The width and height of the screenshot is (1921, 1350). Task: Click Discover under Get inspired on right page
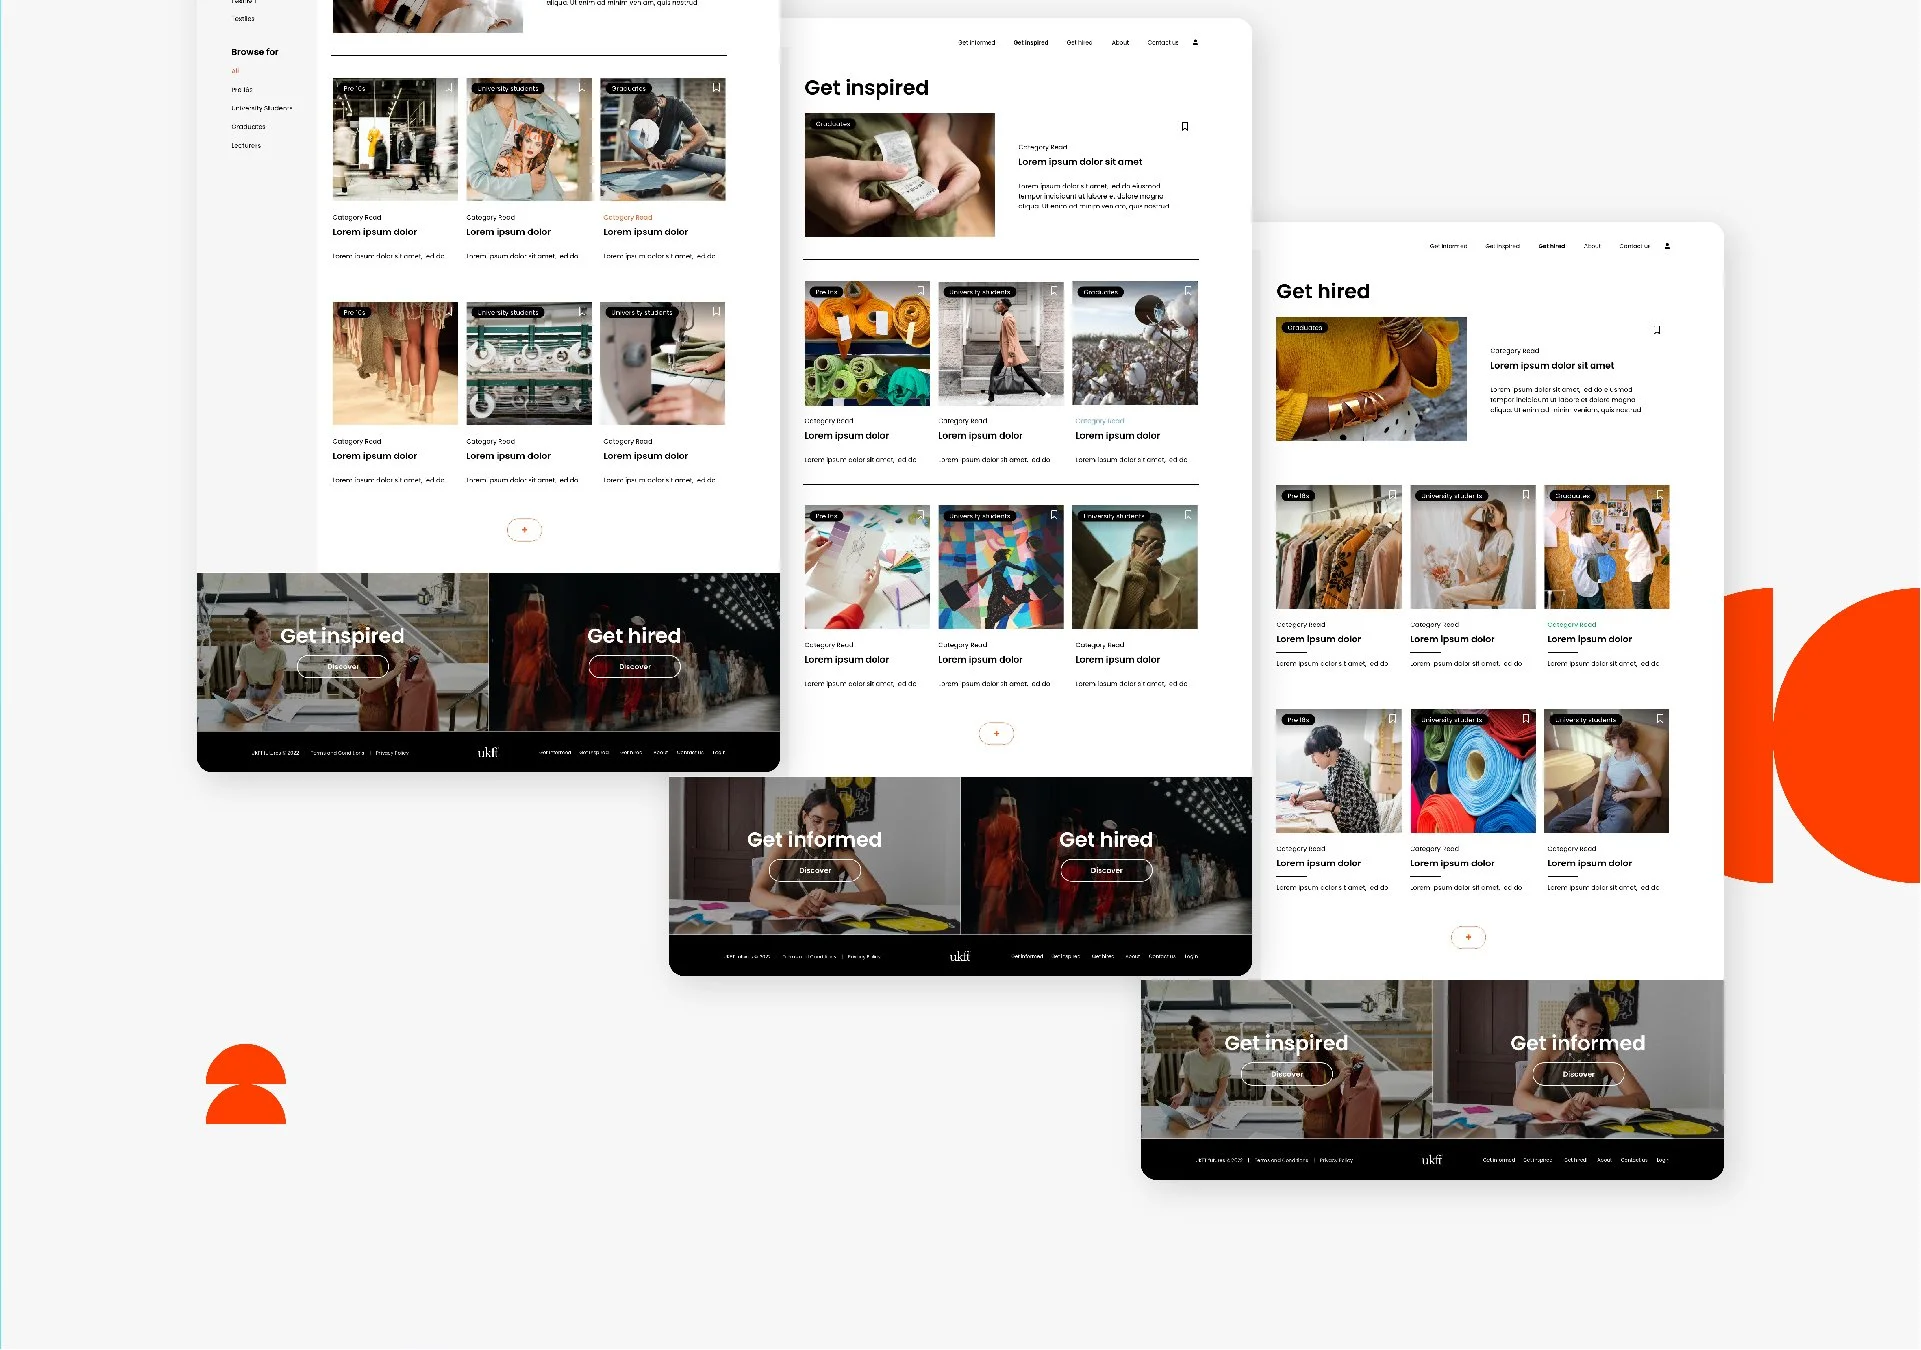click(1287, 1075)
